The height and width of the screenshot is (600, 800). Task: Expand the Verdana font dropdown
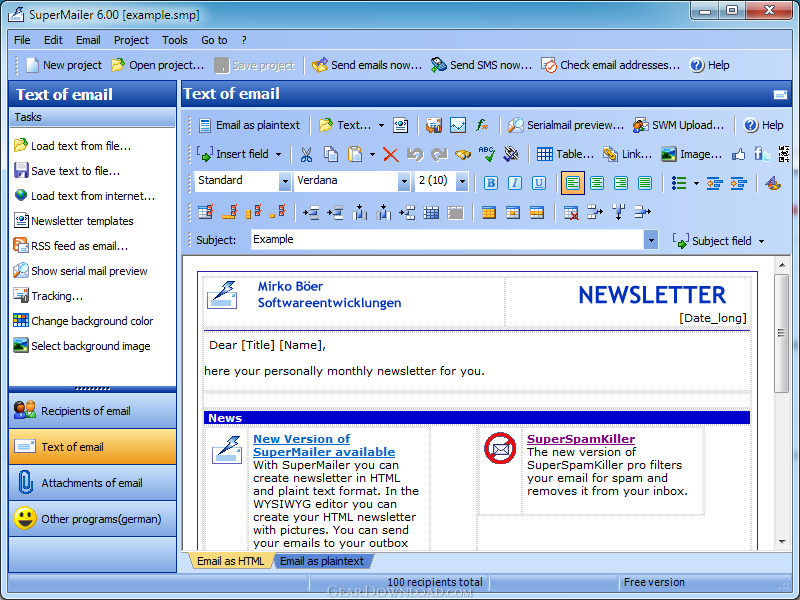[404, 181]
